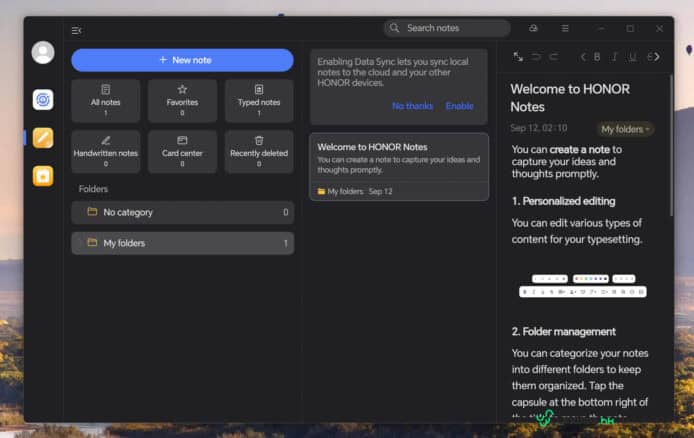Open the blue circular app in the sidebar
The height and width of the screenshot is (438, 694).
click(x=43, y=99)
